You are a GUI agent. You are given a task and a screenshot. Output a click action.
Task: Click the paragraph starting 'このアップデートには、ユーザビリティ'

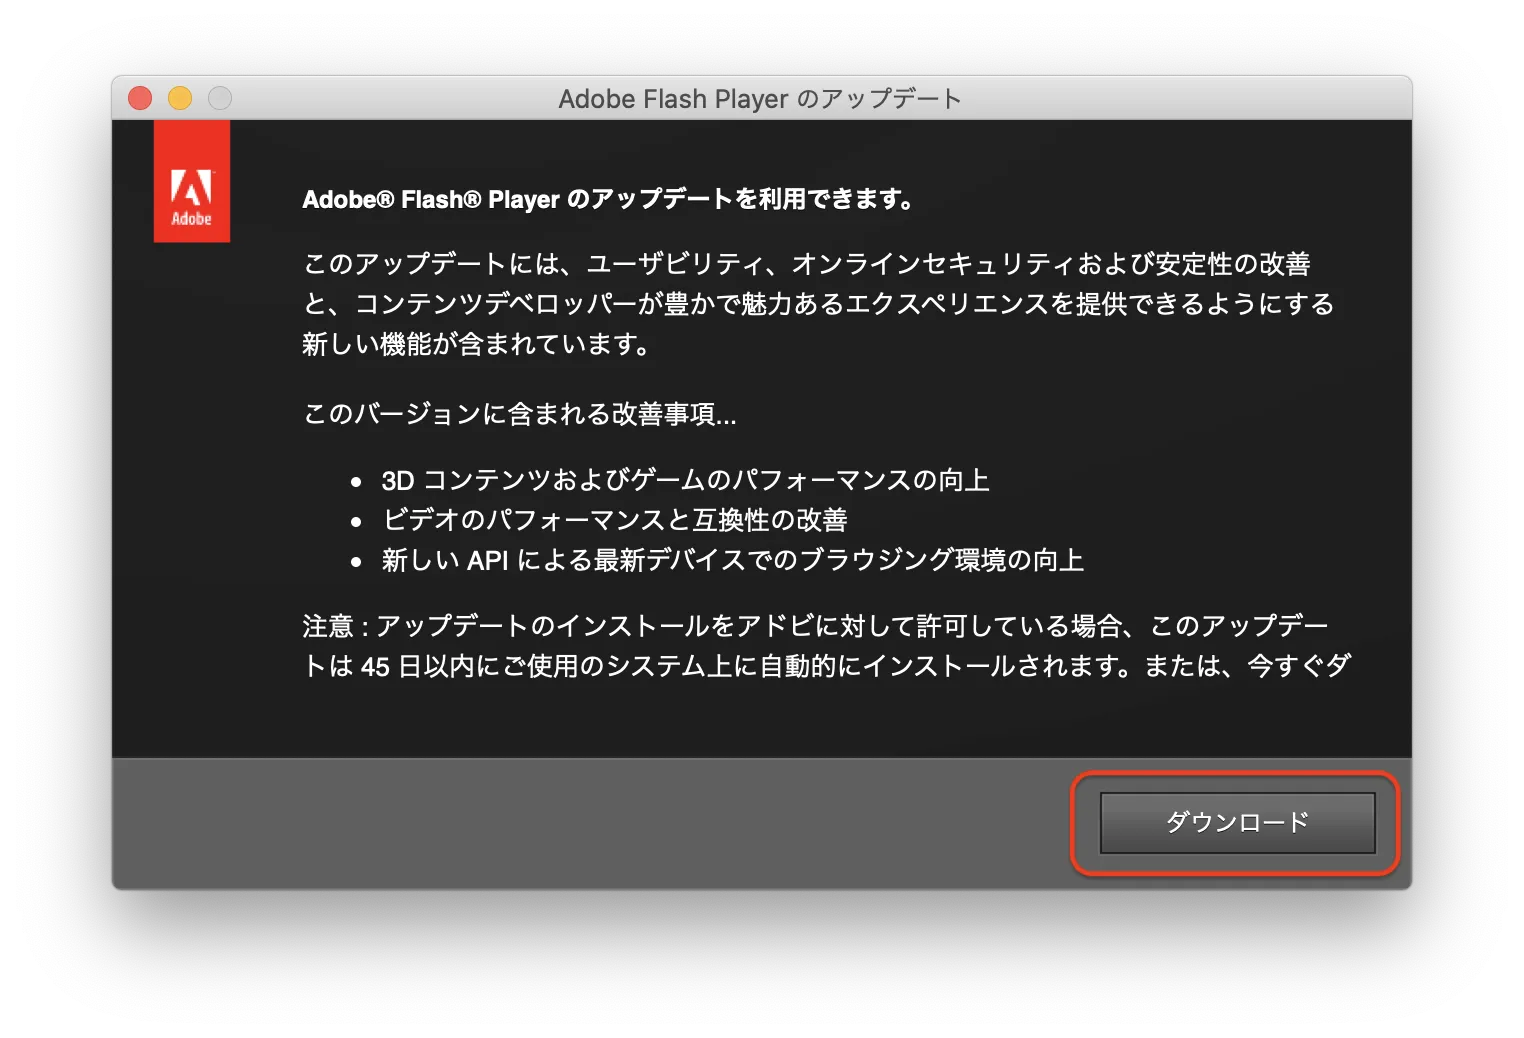click(x=818, y=304)
